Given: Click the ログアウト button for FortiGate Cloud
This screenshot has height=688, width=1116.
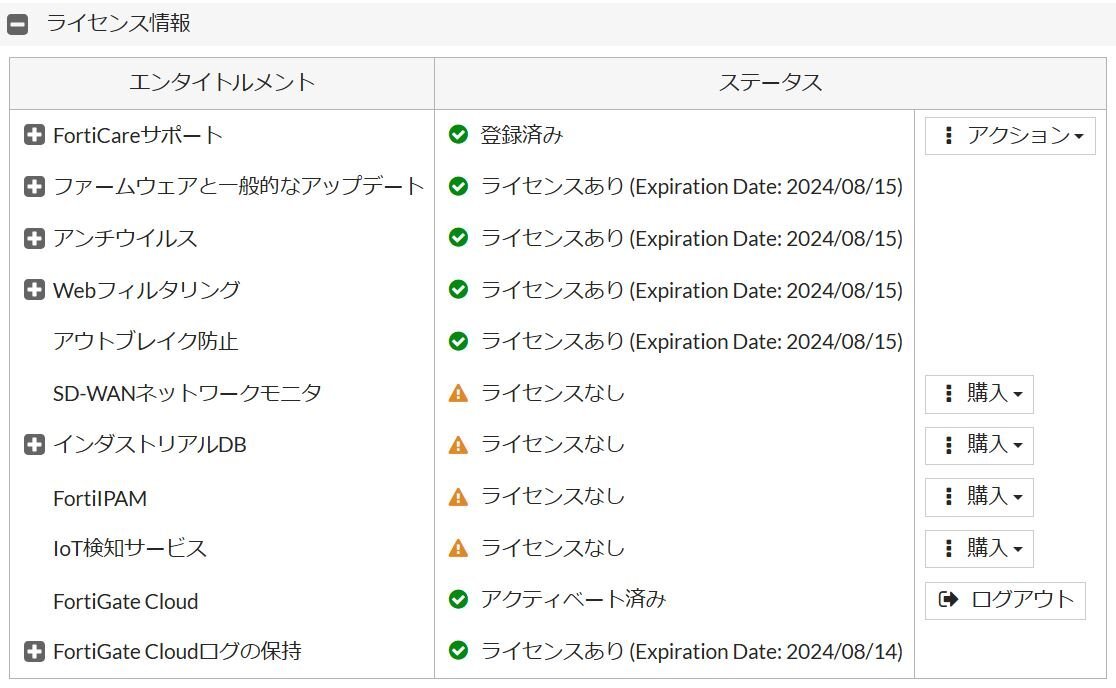Looking at the screenshot, I should point(1004,600).
